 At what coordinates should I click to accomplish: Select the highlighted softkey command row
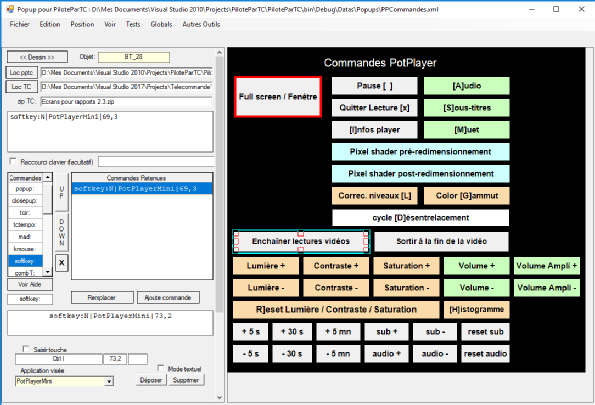click(x=142, y=189)
